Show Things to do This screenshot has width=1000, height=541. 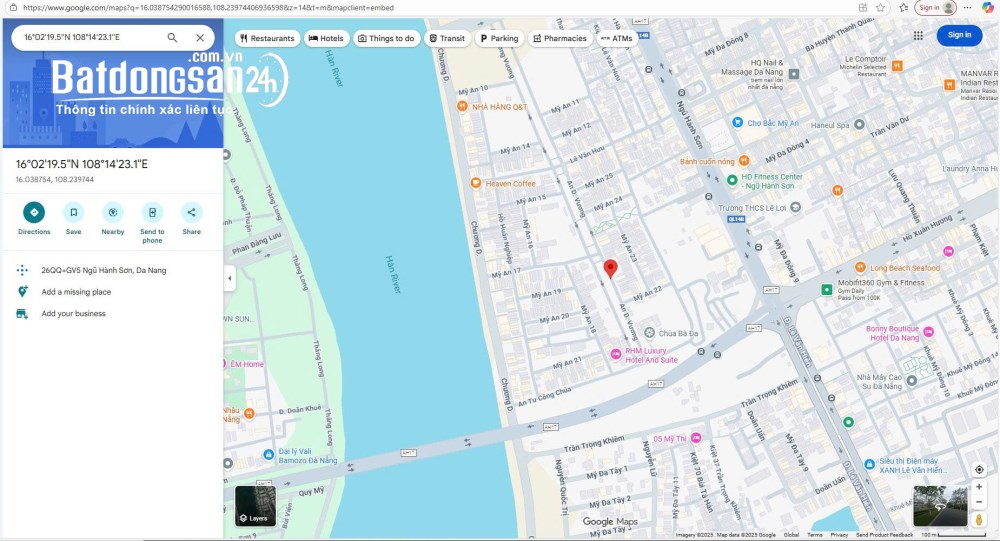(386, 38)
